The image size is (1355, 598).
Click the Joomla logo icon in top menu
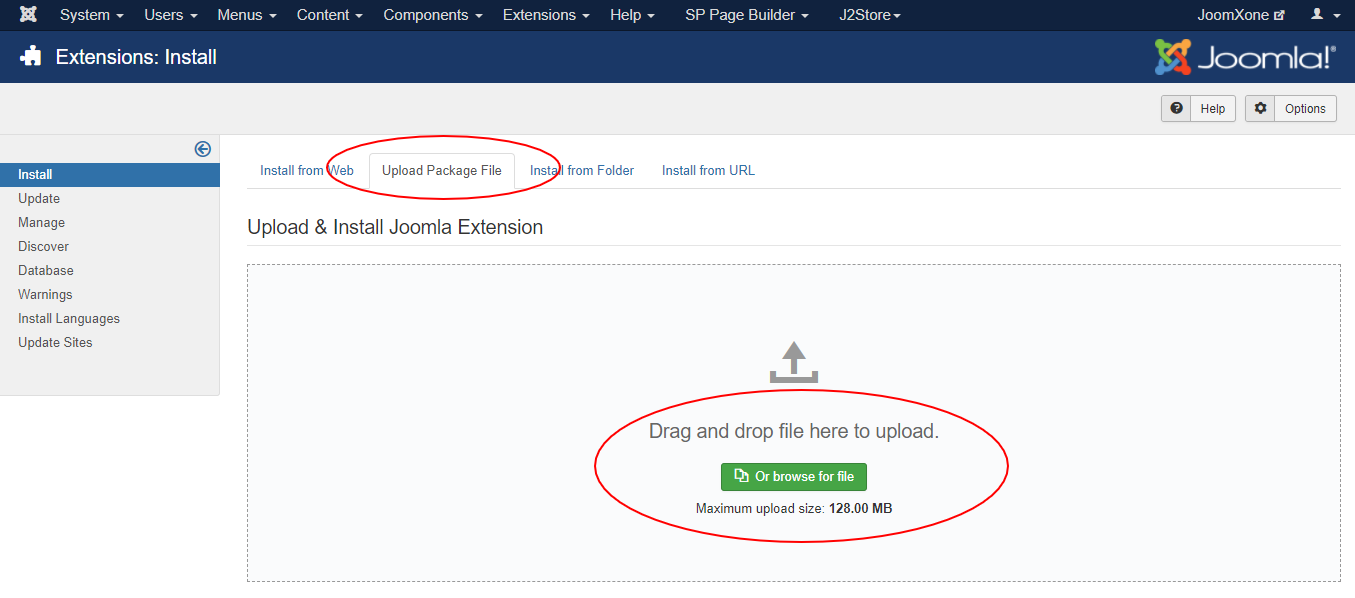pos(29,15)
